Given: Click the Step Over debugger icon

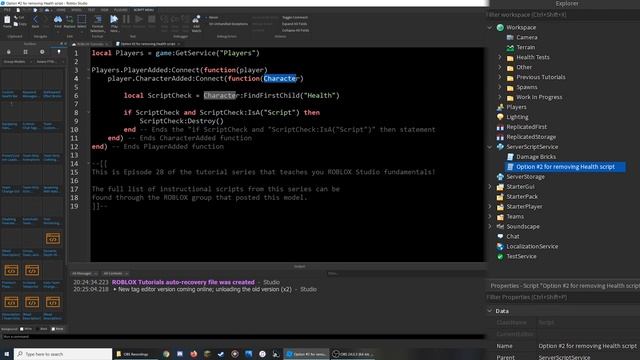Looking at the screenshot, I should 175,20.
